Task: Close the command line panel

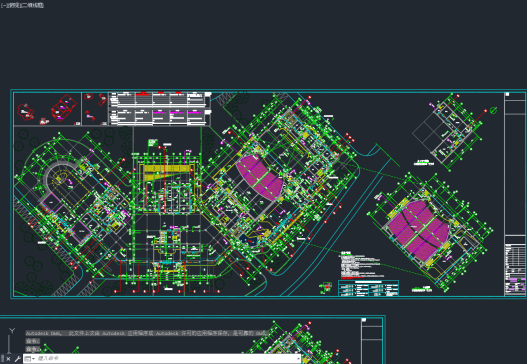Action: point(9,359)
